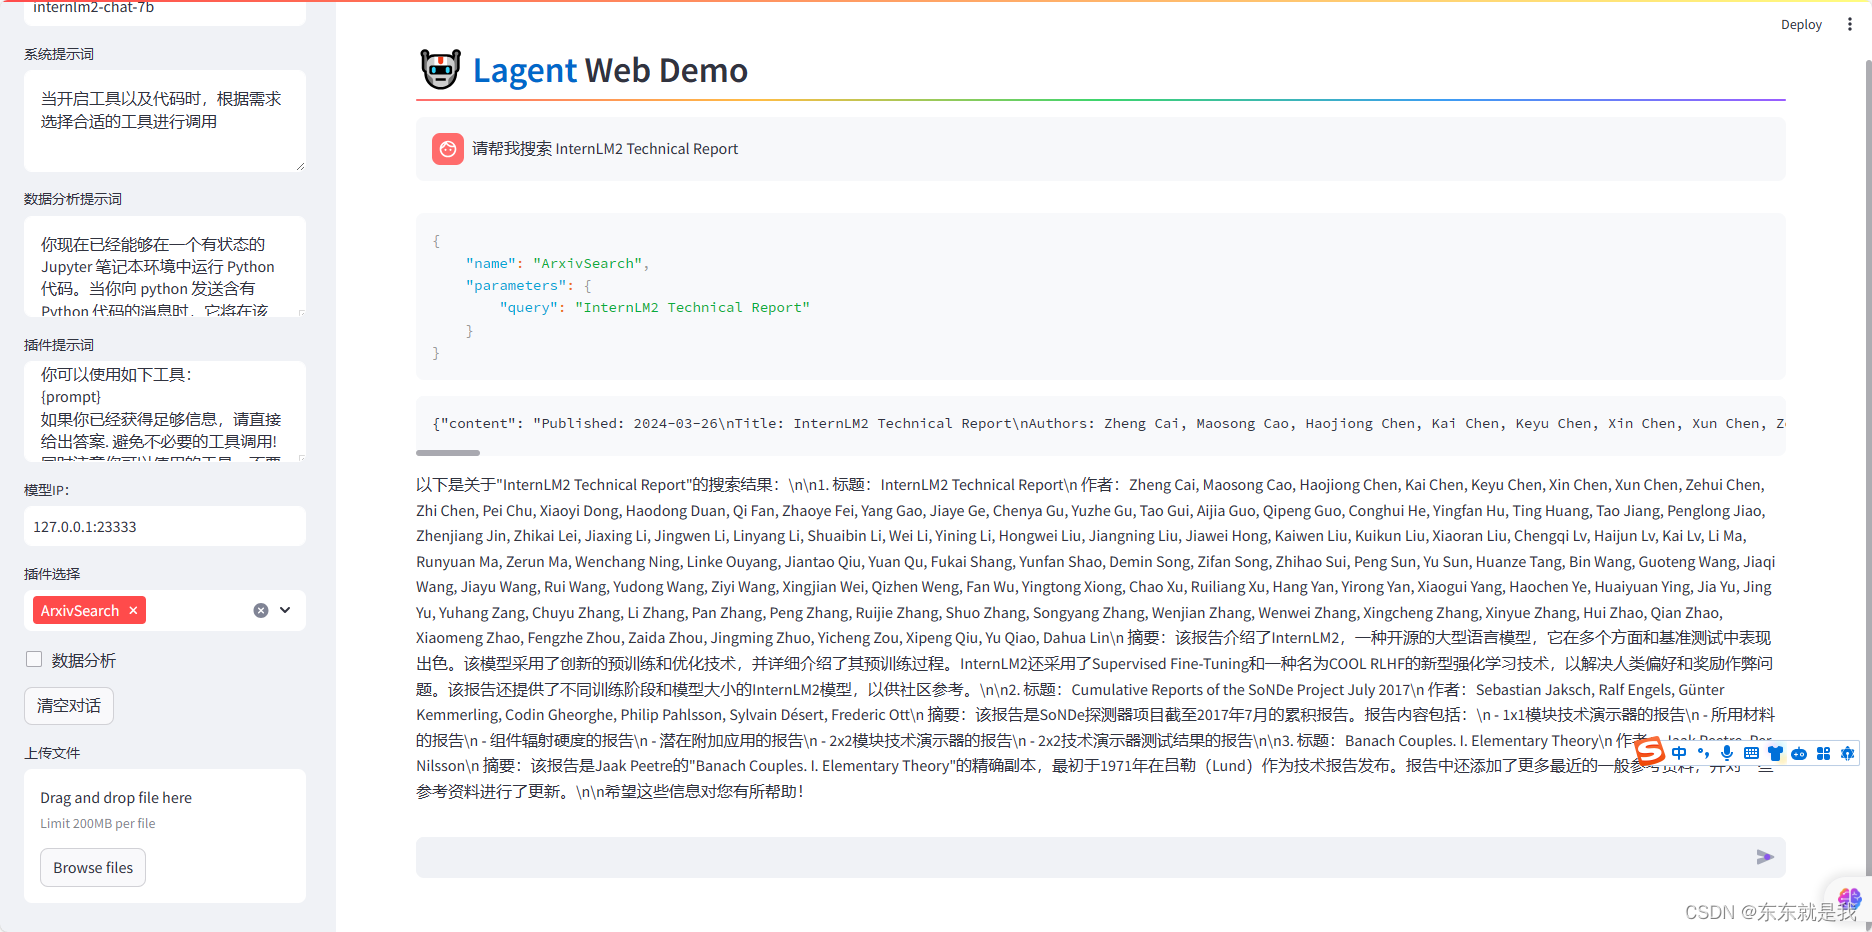Click the 插件提示词 text area
The image size is (1872, 932).
click(165, 411)
